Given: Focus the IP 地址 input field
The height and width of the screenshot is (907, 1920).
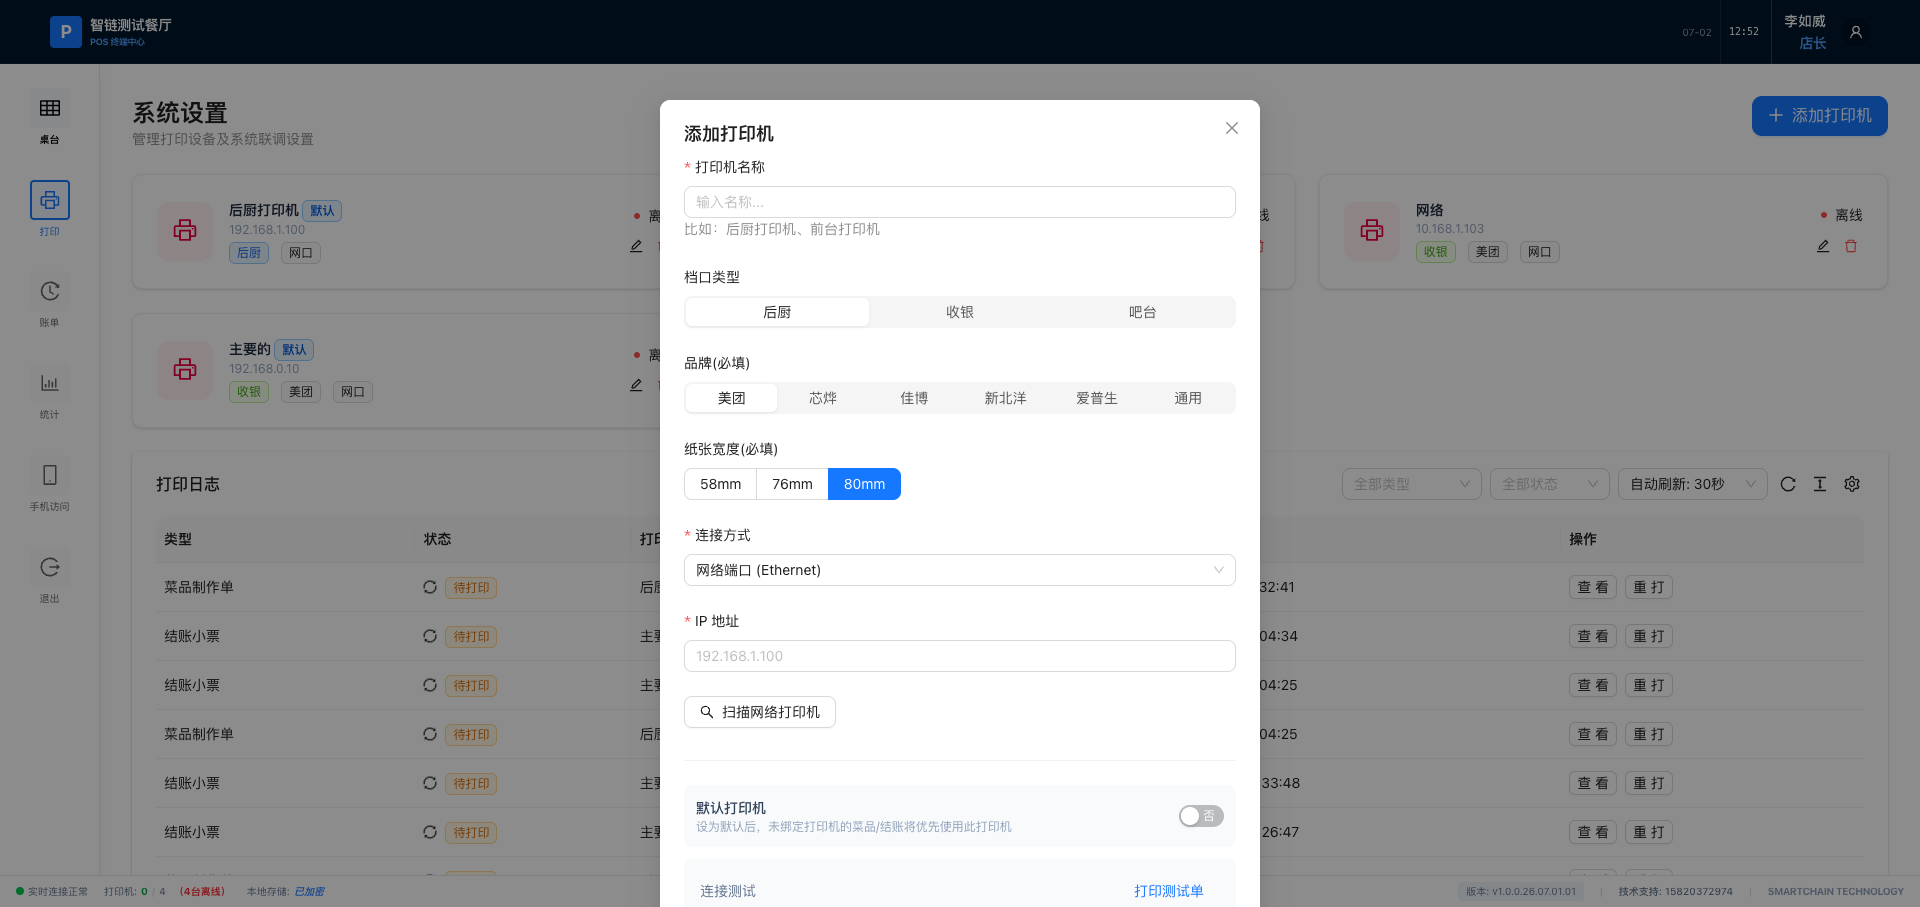Looking at the screenshot, I should pyautogui.click(x=960, y=656).
